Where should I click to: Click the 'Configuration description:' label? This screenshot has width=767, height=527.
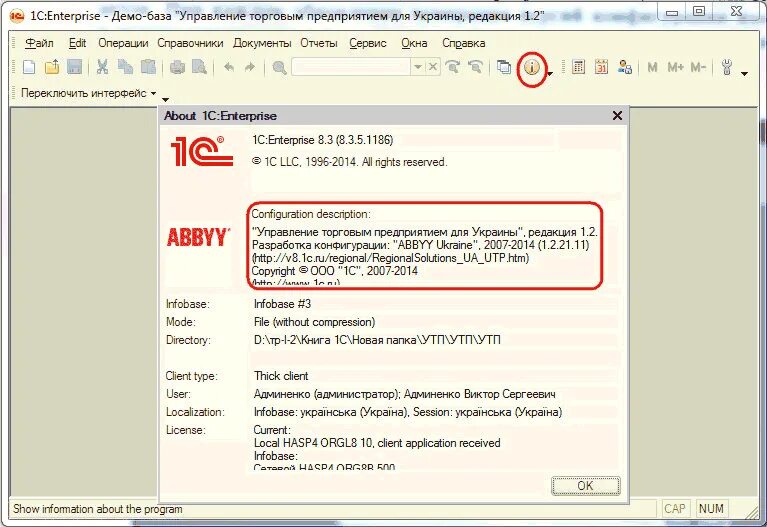click(x=311, y=214)
